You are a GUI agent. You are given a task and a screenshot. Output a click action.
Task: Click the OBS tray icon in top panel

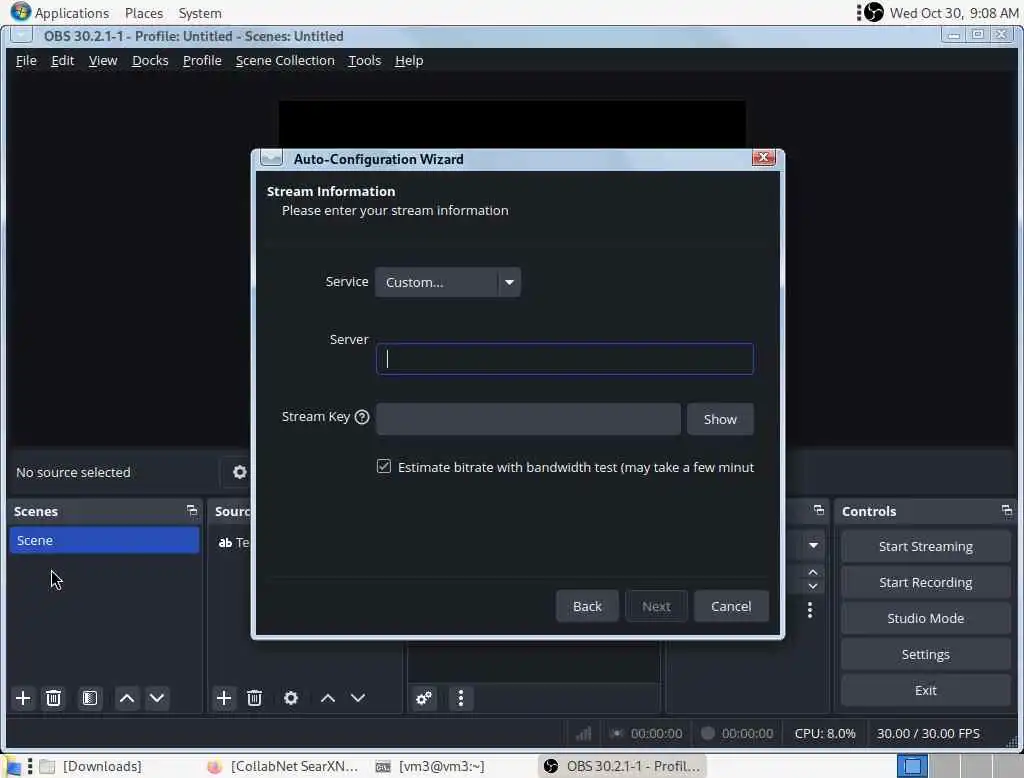pyautogui.click(x=873, y=12)
